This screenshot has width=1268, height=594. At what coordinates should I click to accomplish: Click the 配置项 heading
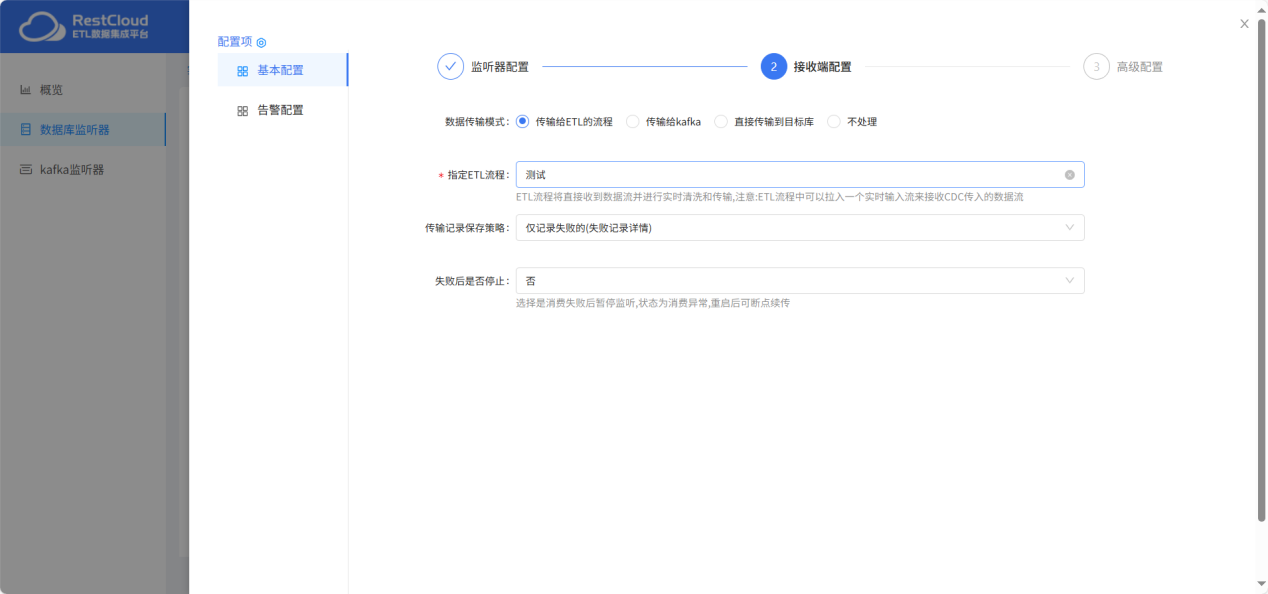click(235, 42)
